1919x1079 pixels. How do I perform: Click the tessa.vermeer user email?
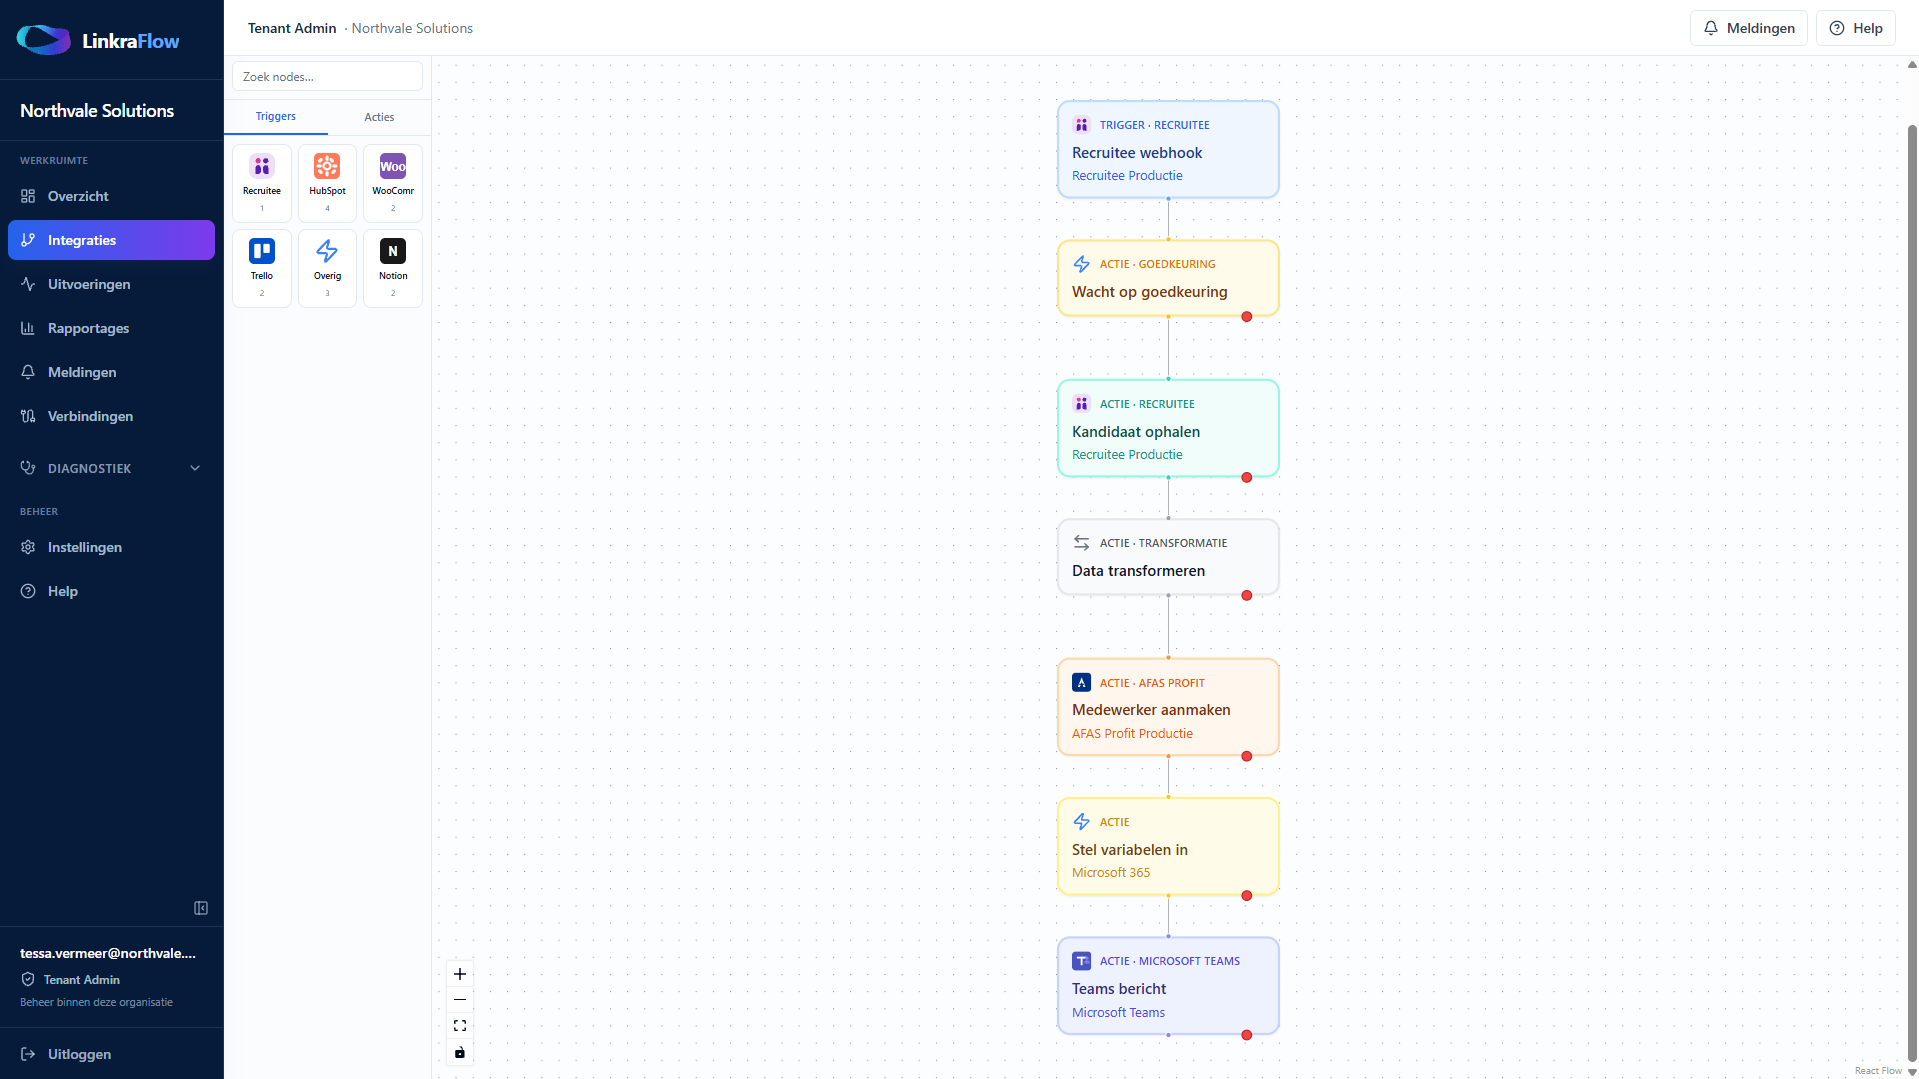pyautogui.click(x=108, y=953)
